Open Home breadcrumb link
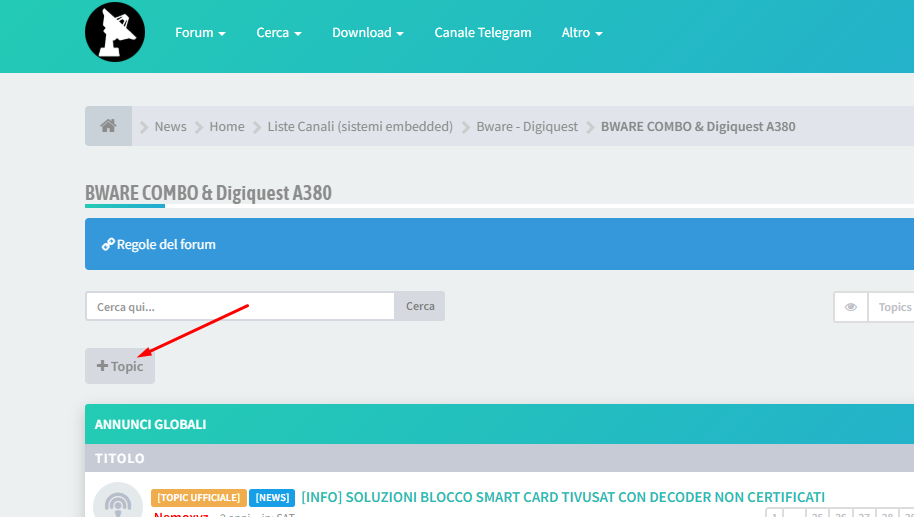The image size is (914, 517). [x=227, y=126]
